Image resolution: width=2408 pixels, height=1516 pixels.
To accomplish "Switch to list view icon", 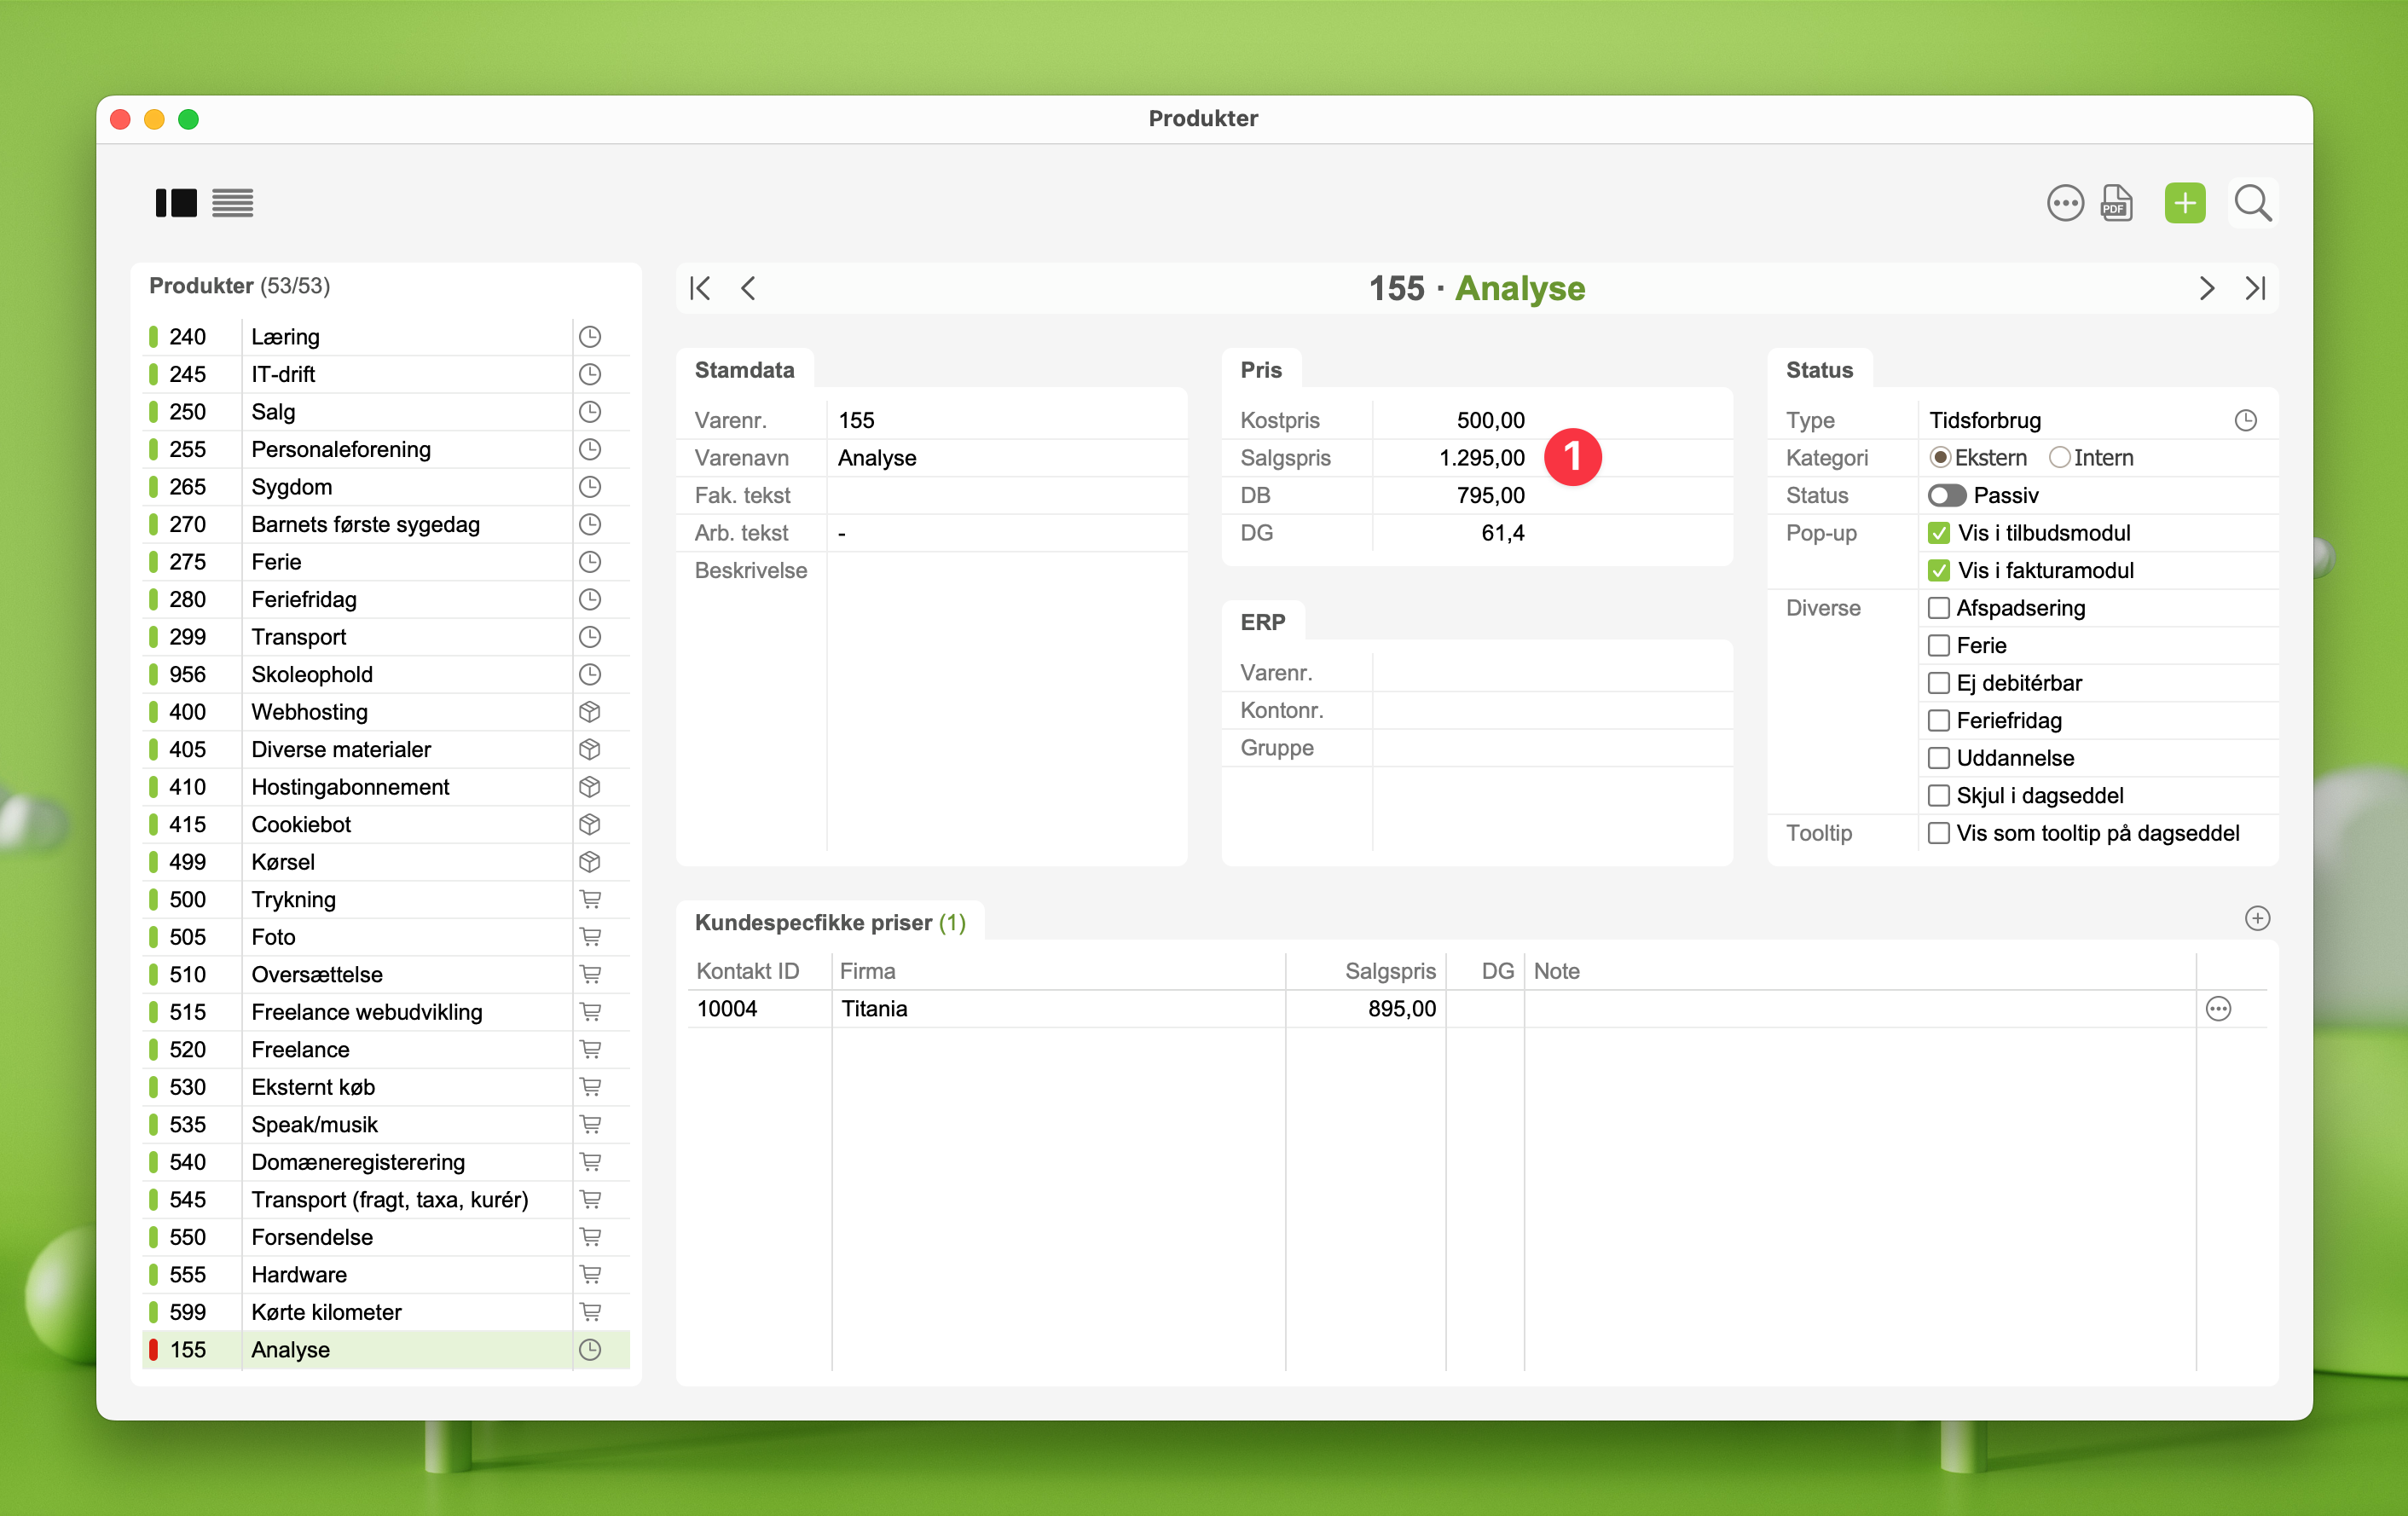I will (x=232, y=203).
